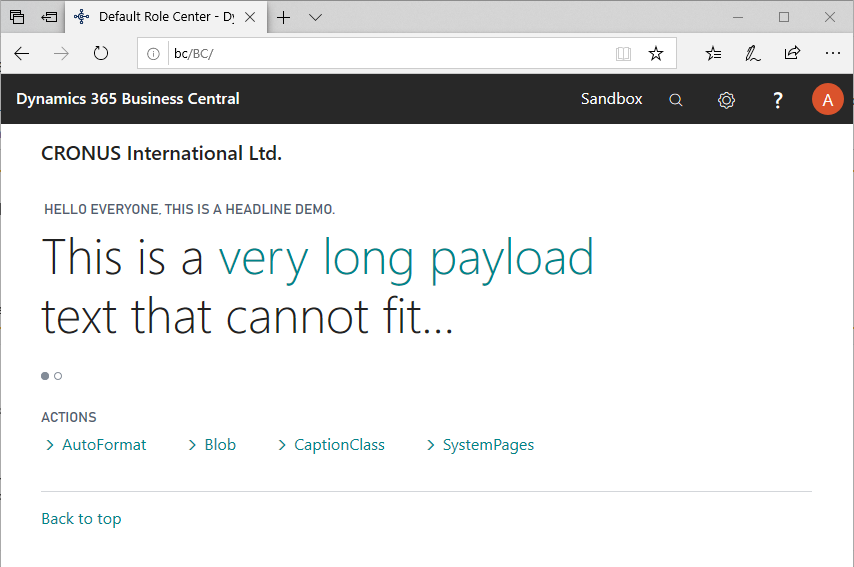
Task: Switch to the second headline dot
Action: [58, 376]
